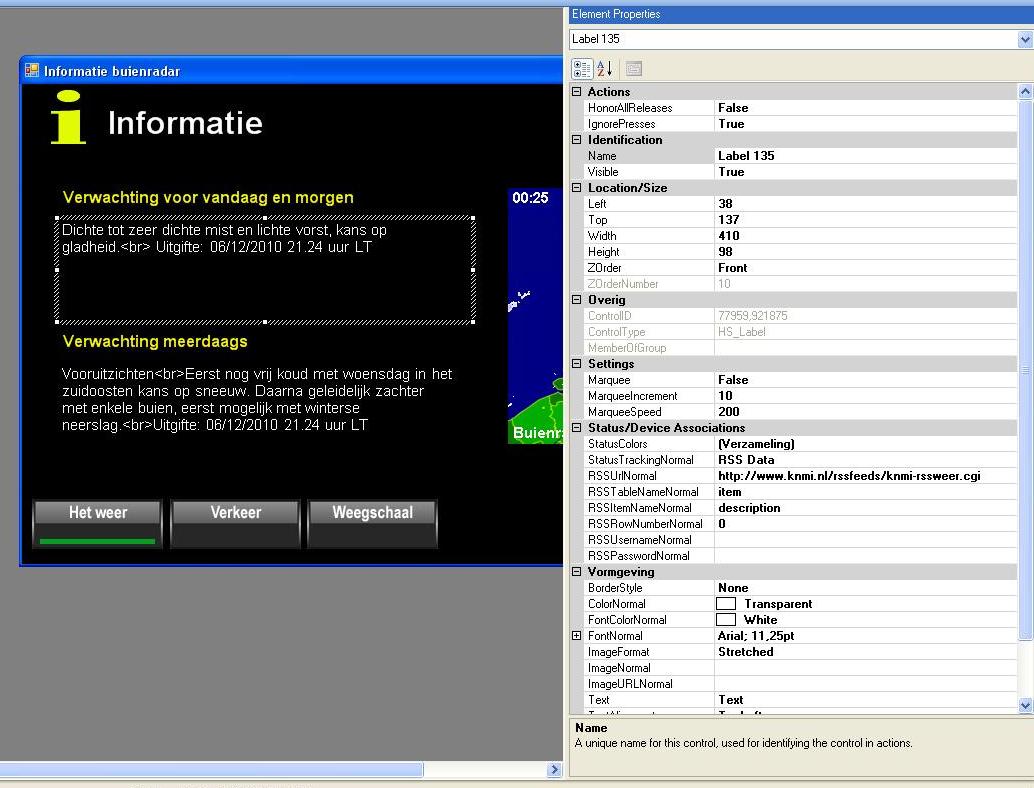The height and width of the screenshot is (788, 1034).
Task: Select the ZOrder value Front
Action: (x=866, y=268)
